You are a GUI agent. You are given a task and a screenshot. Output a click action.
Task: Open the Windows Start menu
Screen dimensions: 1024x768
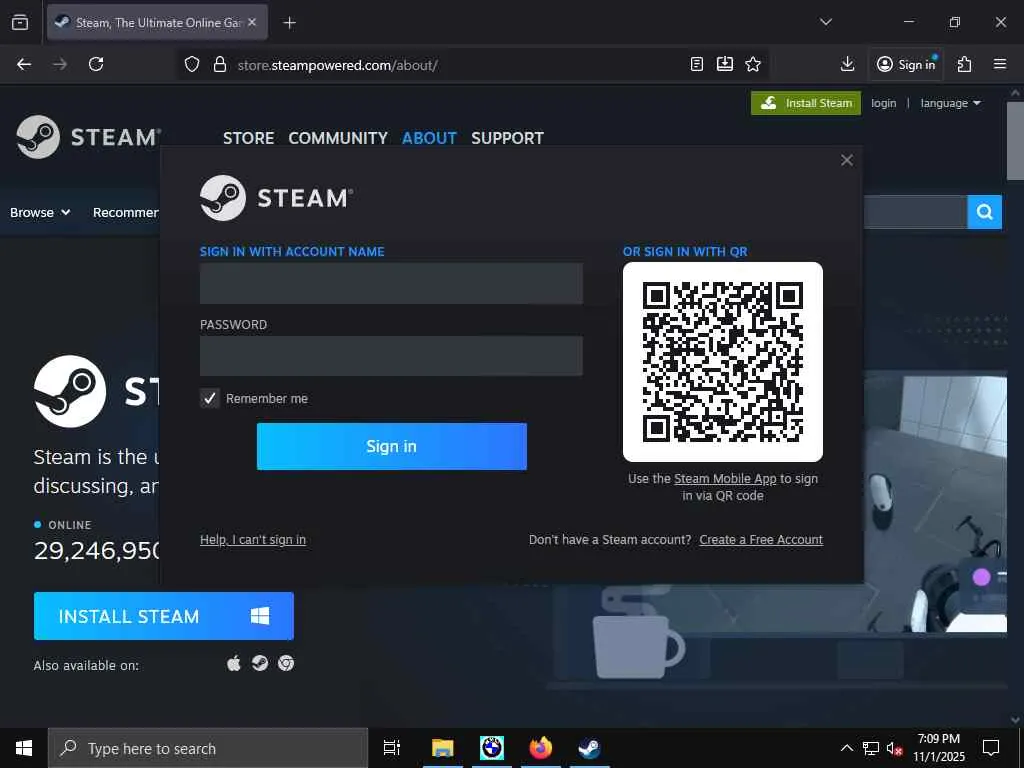[24, 748]
